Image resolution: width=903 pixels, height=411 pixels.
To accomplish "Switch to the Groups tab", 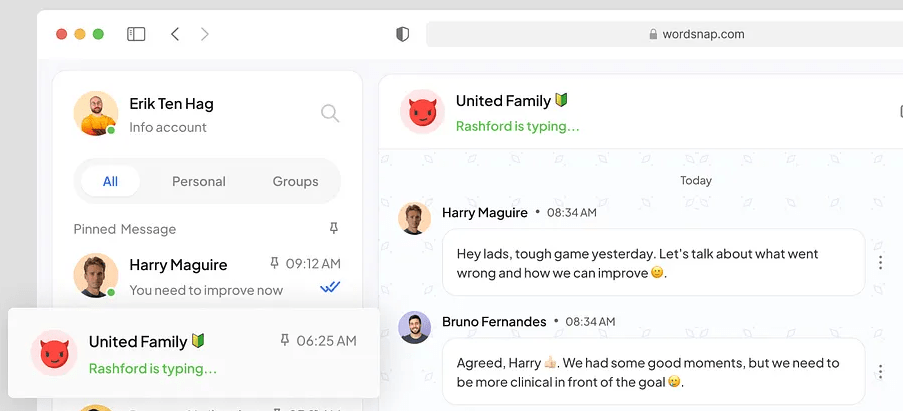I will click(x=295, y=181).
